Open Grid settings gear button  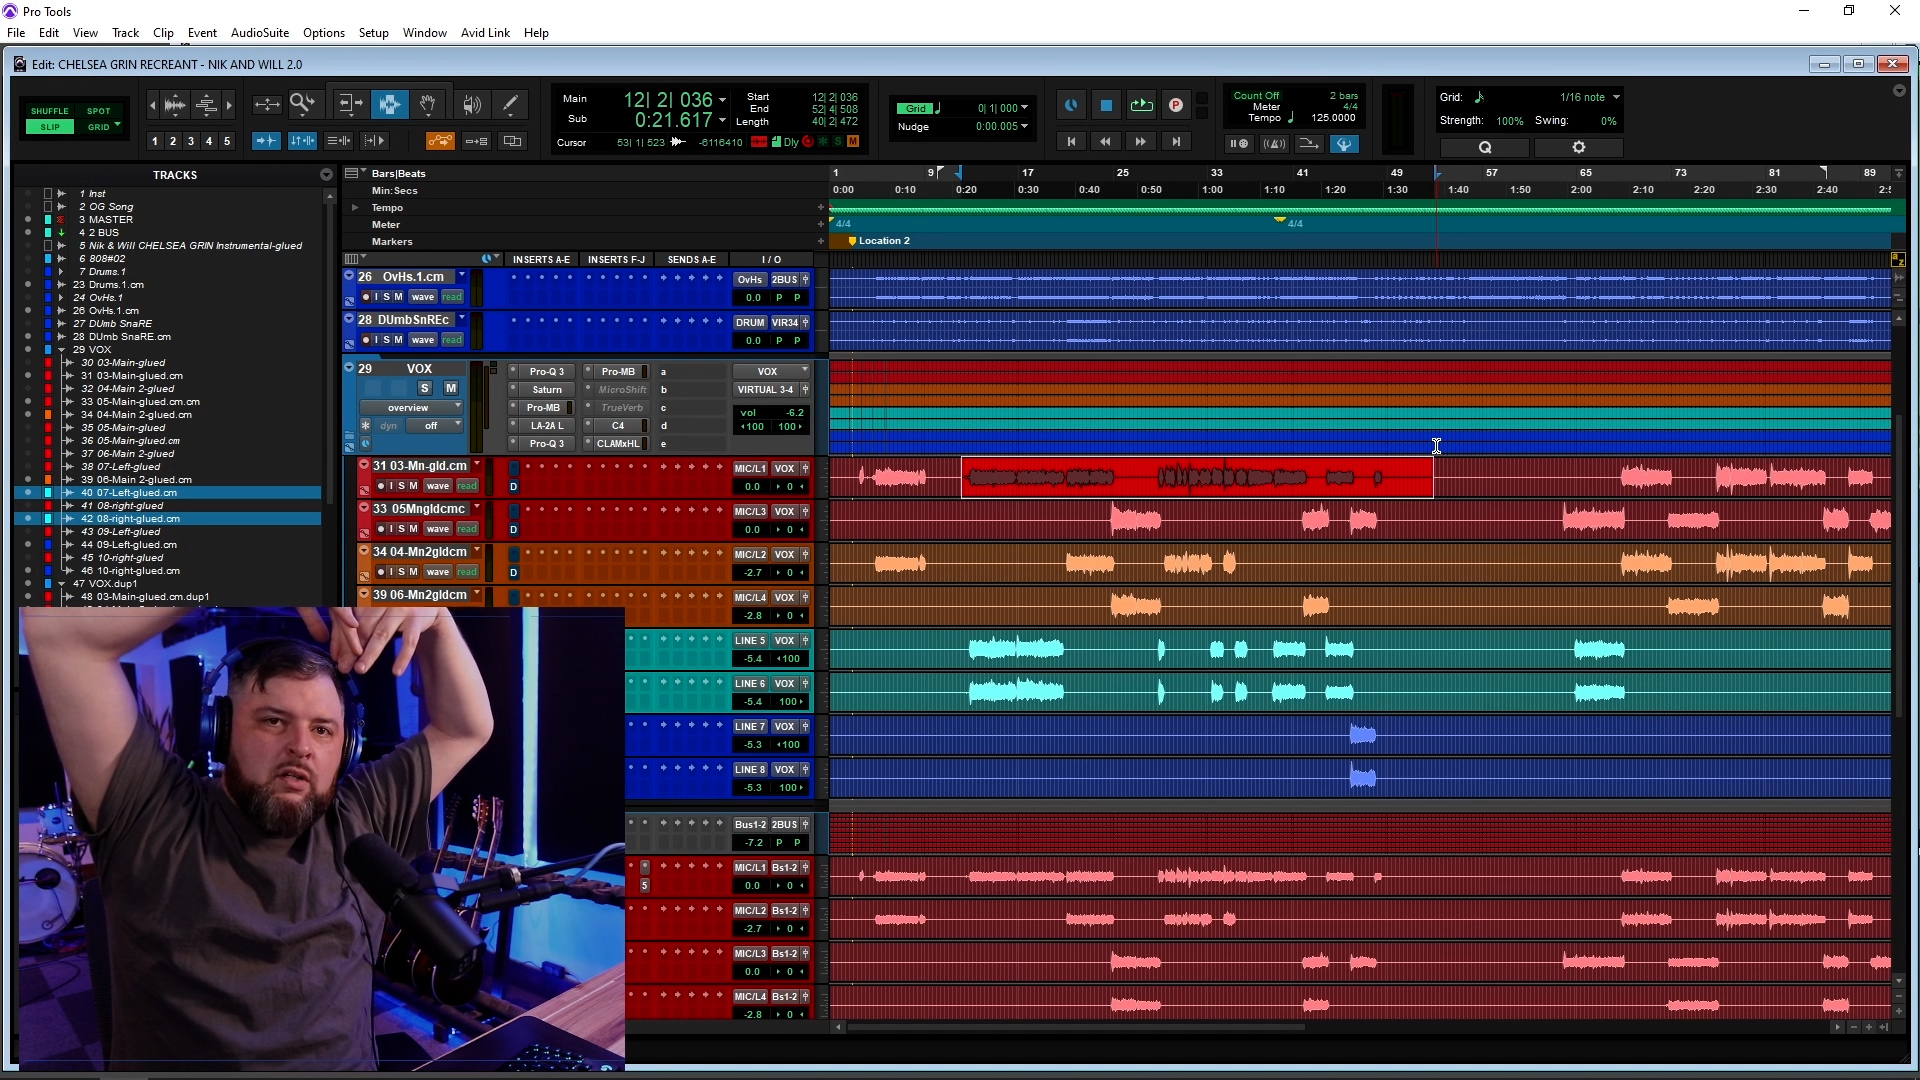click(x=1579, y=147)
